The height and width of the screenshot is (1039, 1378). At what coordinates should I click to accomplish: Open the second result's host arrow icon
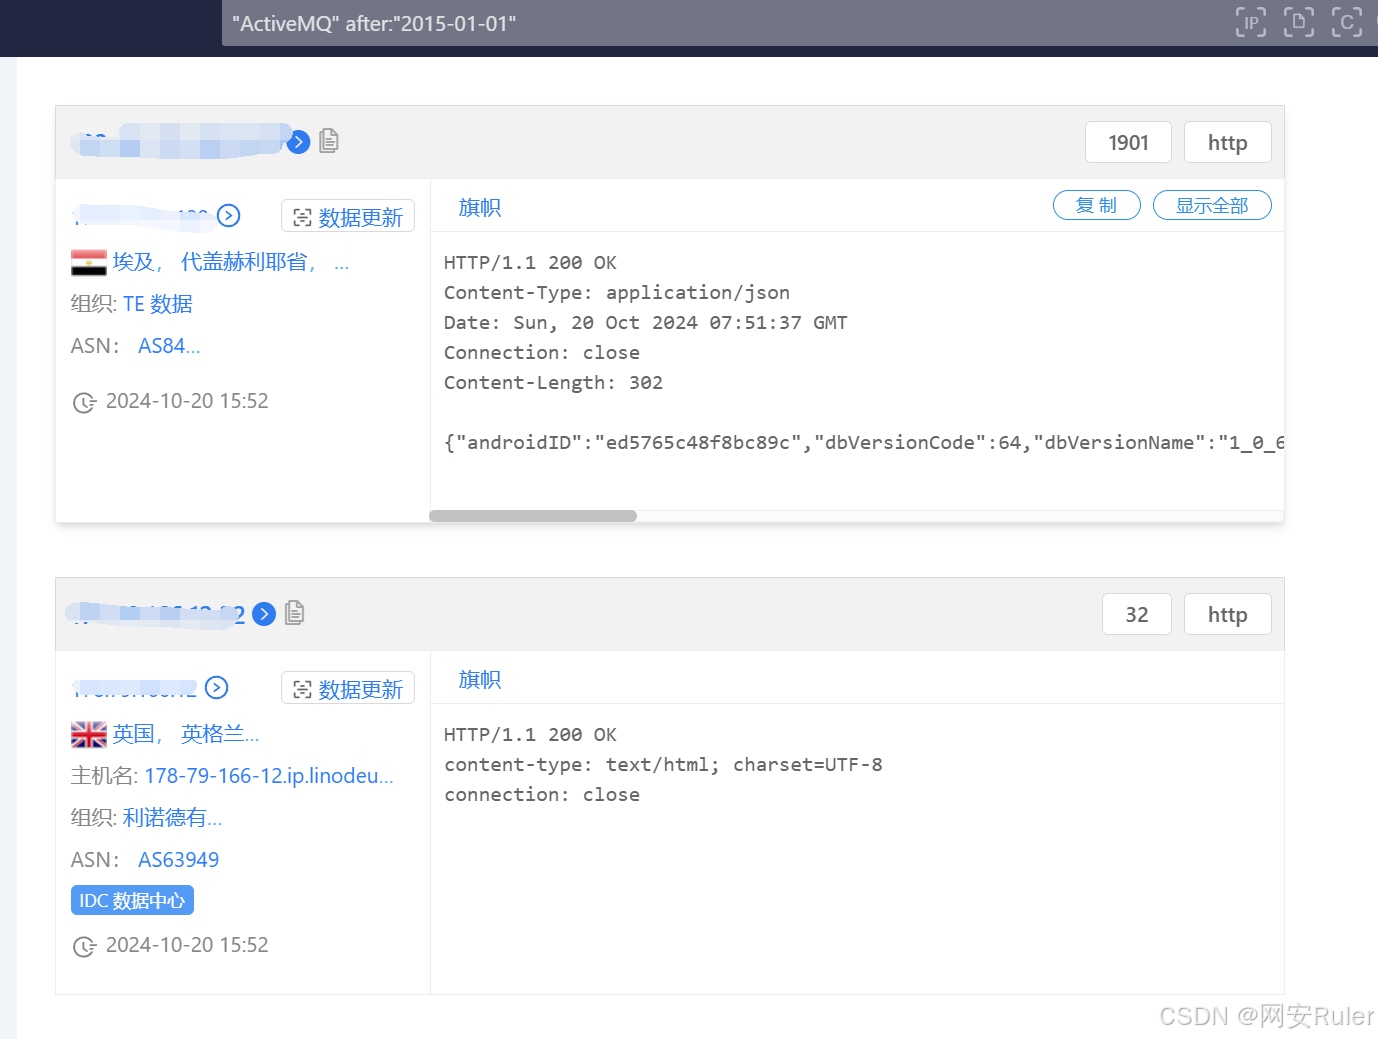click(264, 614)
